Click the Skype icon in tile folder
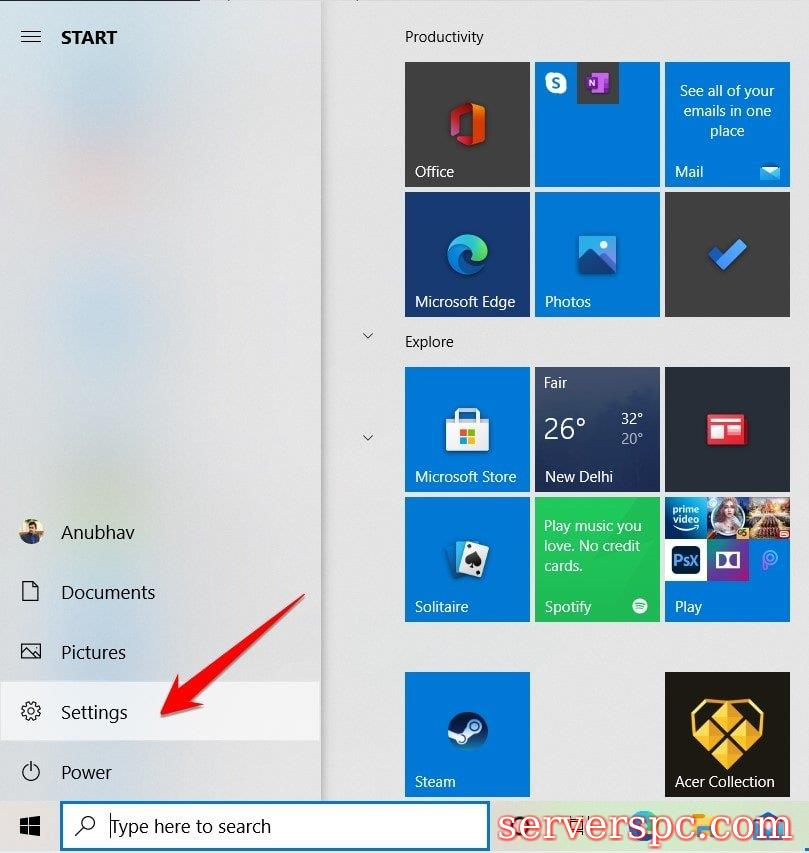 556,84
